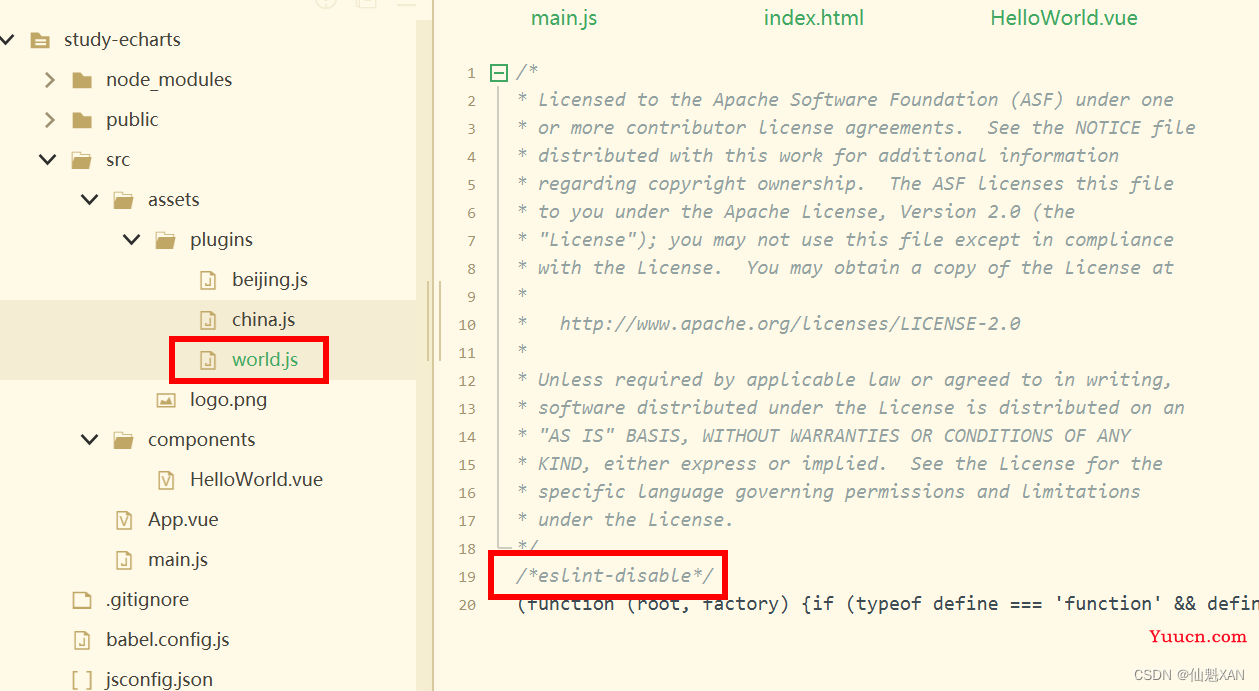1259x691 pixels.
Task: Click the '"AS IS" BASIS' comment line
Action: pos(824,435)
